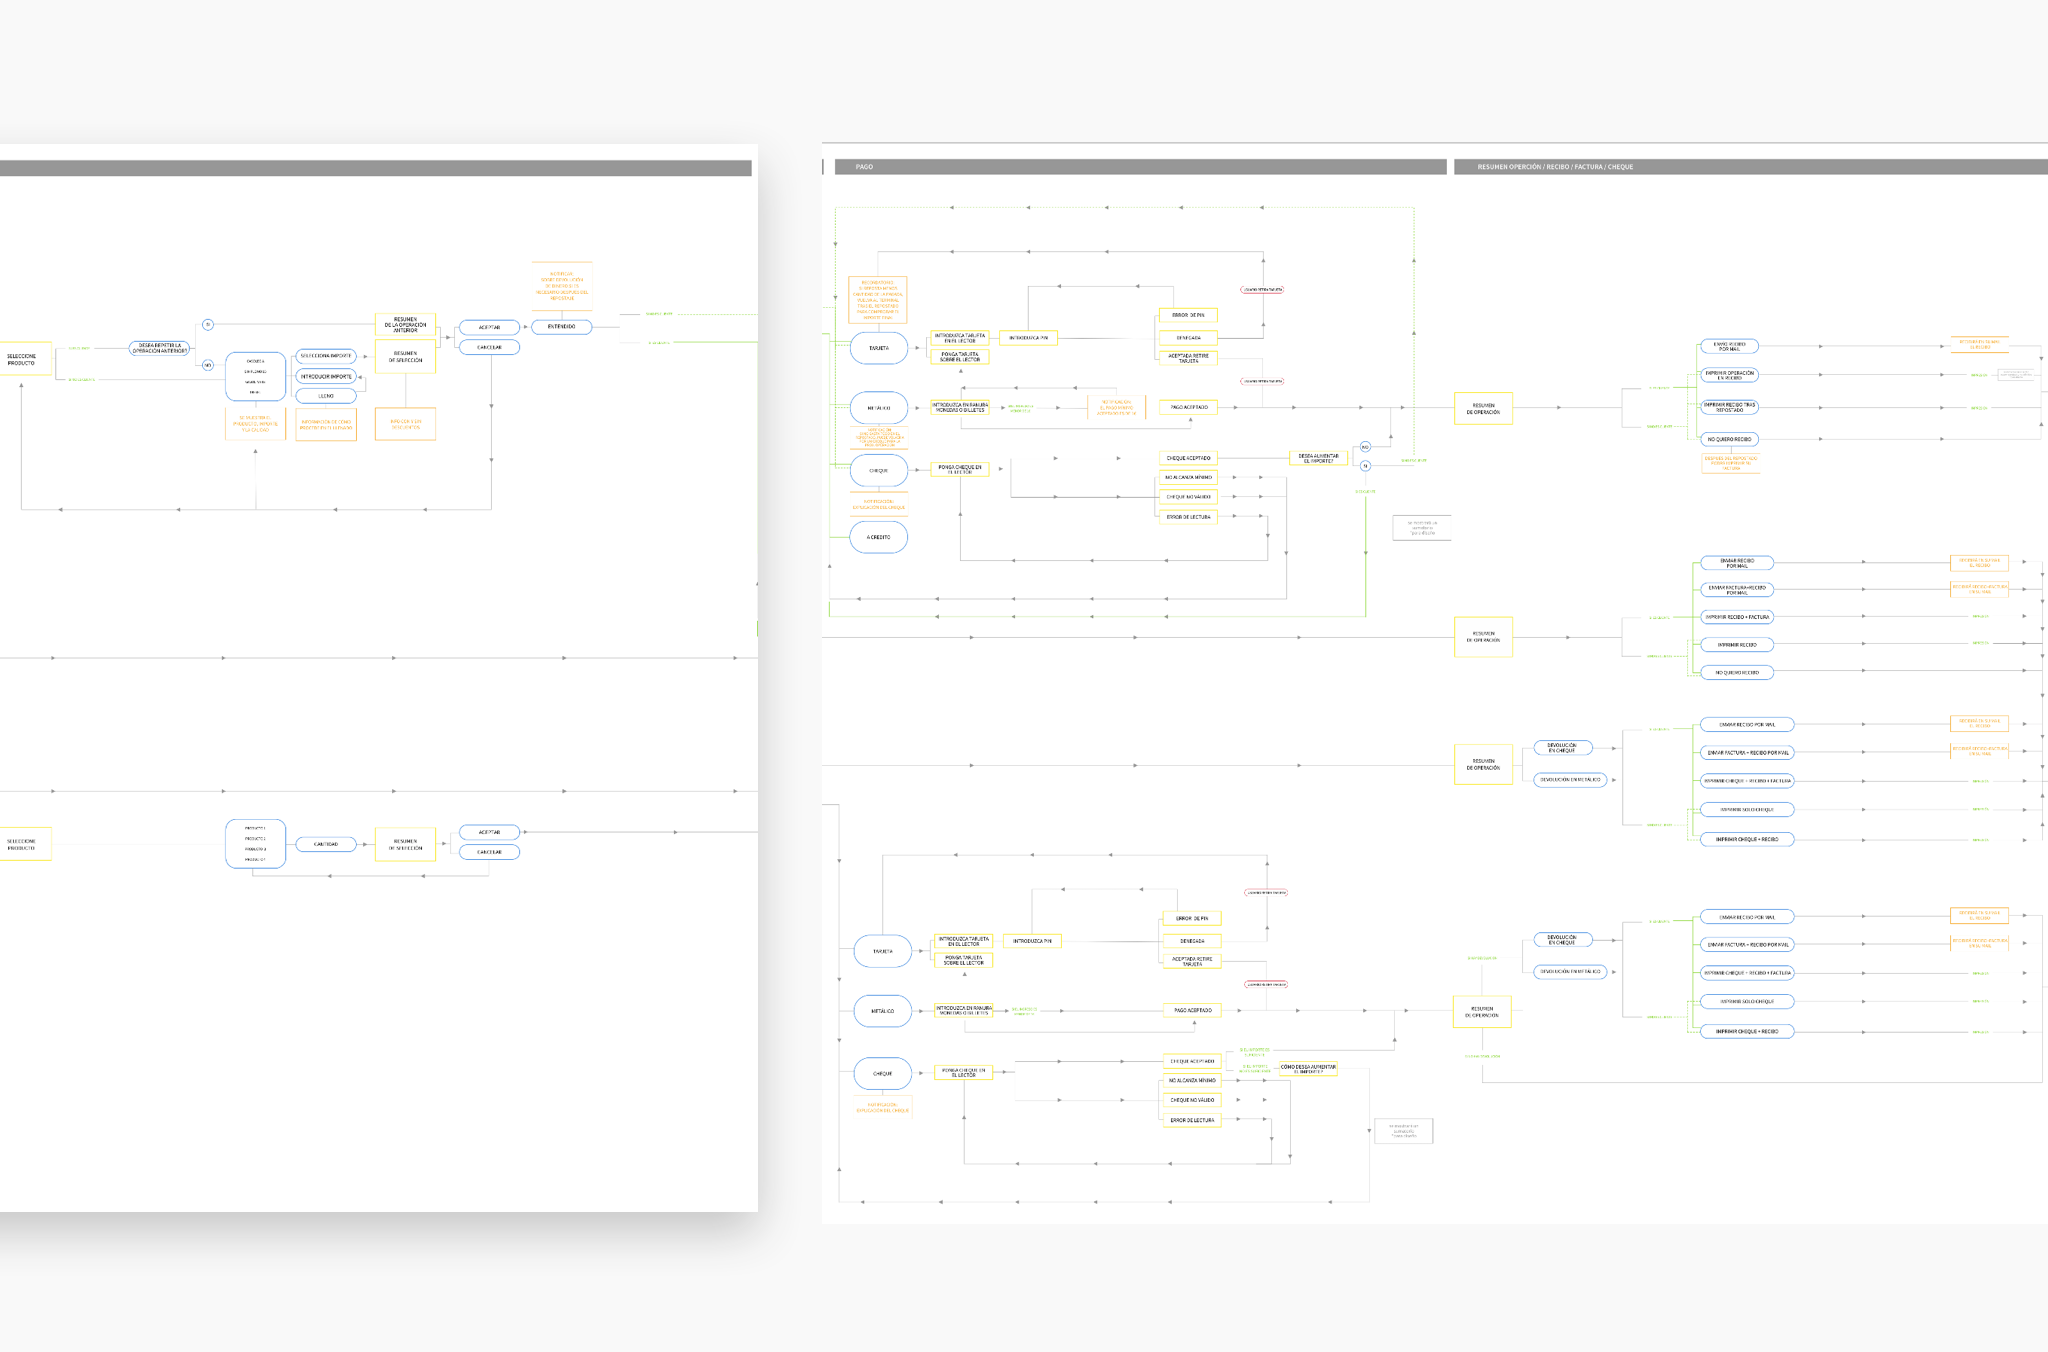The image size is (2048, 1352).
Task: Click the upper INTRODUZCA PIN box
Action: click(1028, 338)
